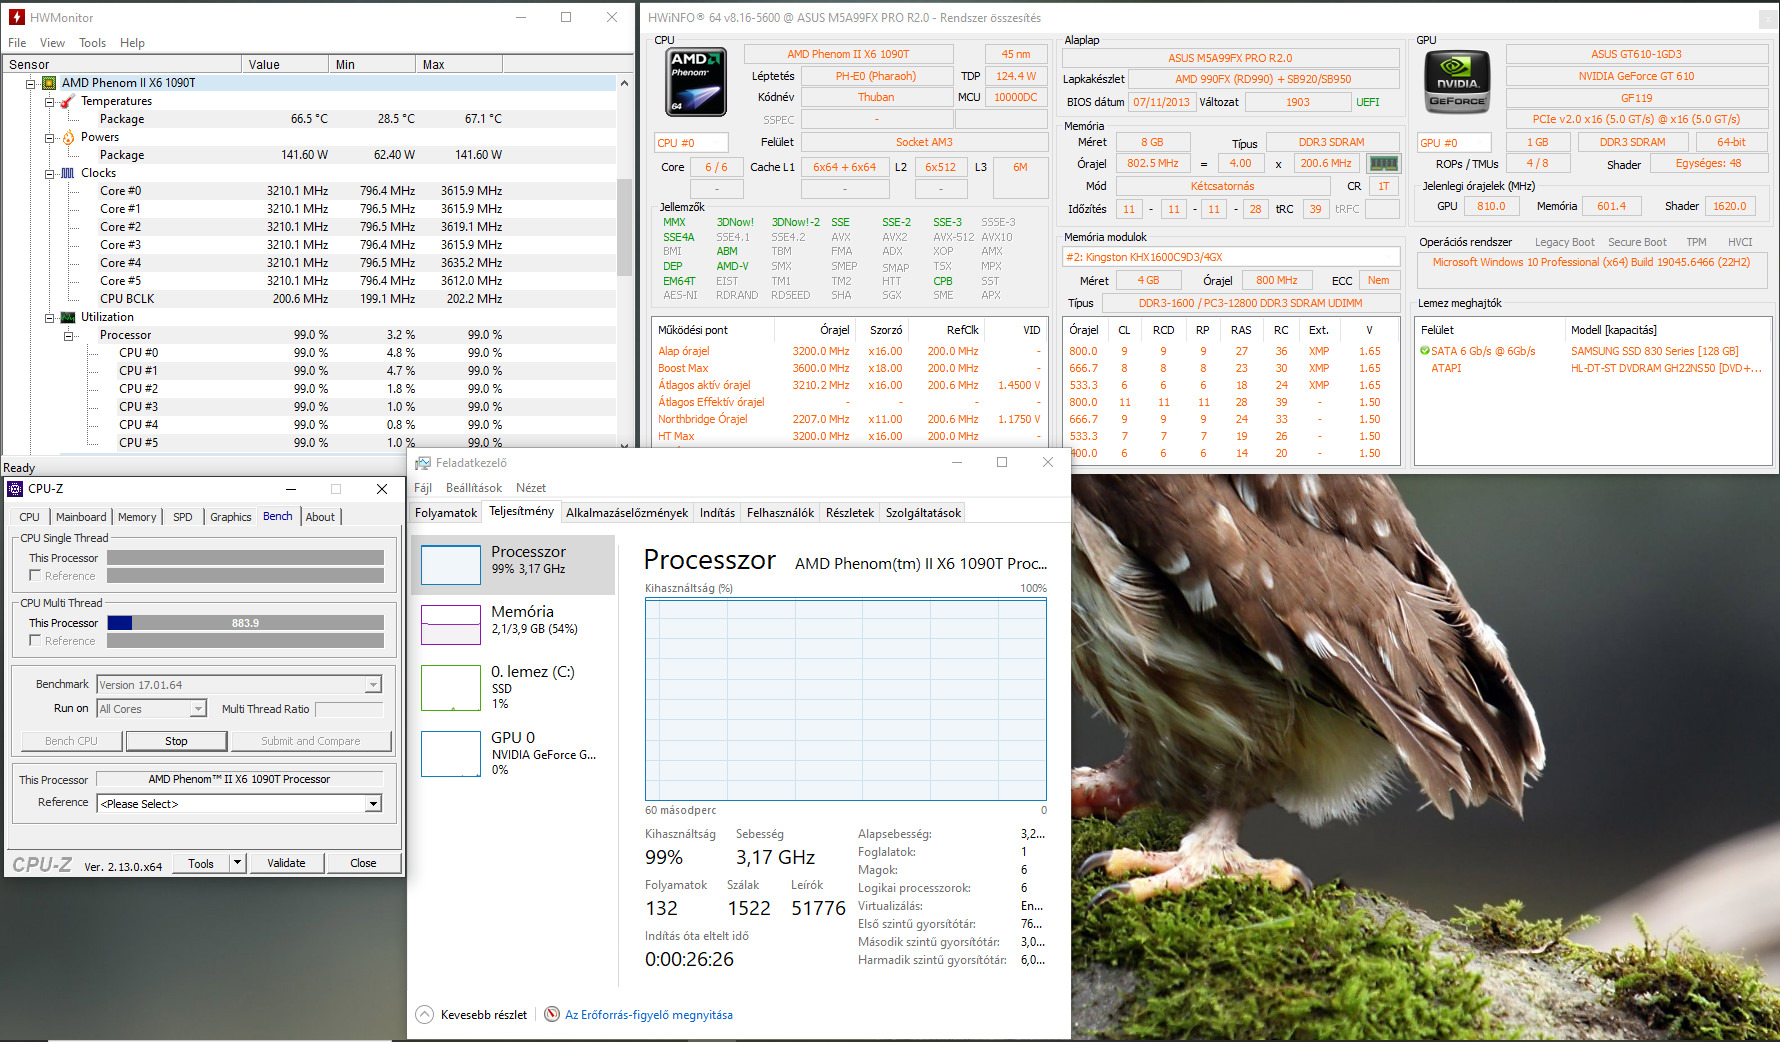Open the GPU #0 selector in HWiNFO
This screenshot has width=1780, height=1042.
[x=1453, y=143]
